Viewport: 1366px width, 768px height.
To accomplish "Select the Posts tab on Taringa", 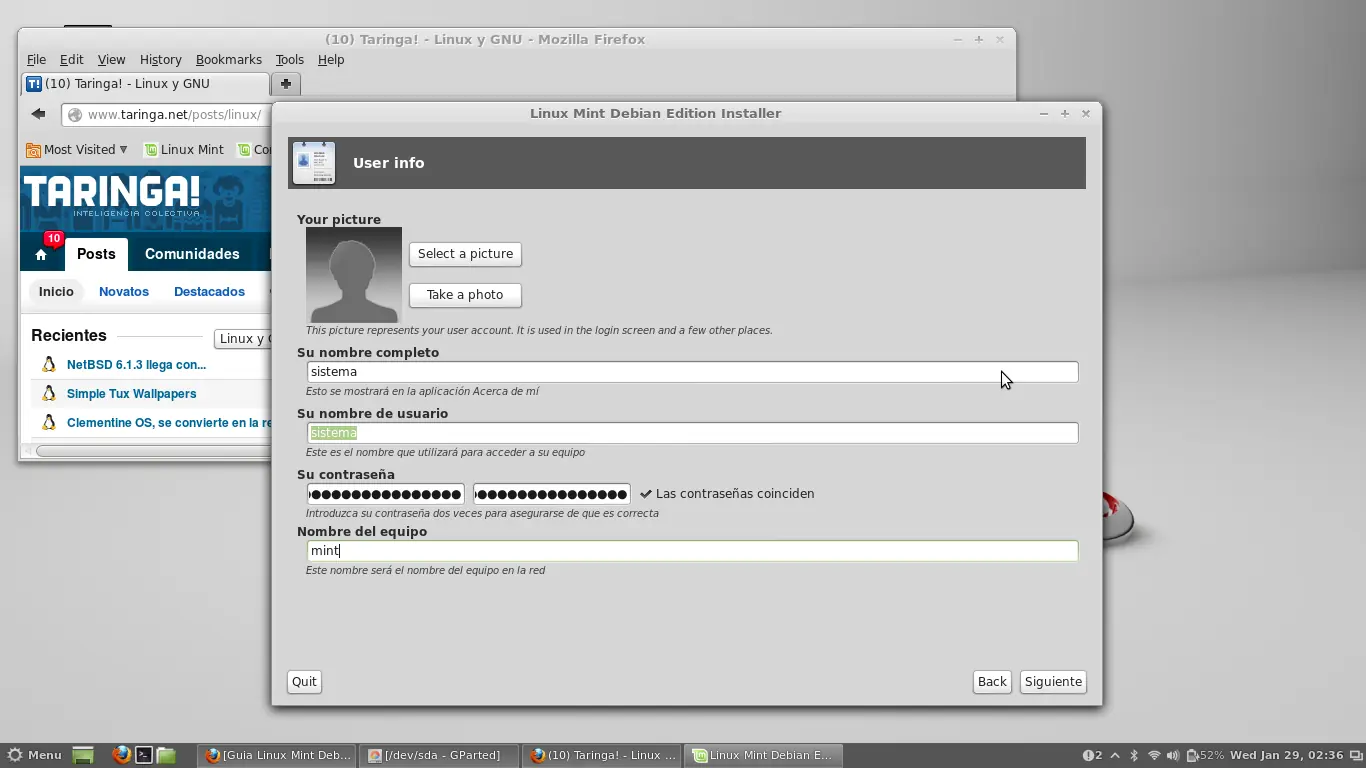I will coord(96,254).
